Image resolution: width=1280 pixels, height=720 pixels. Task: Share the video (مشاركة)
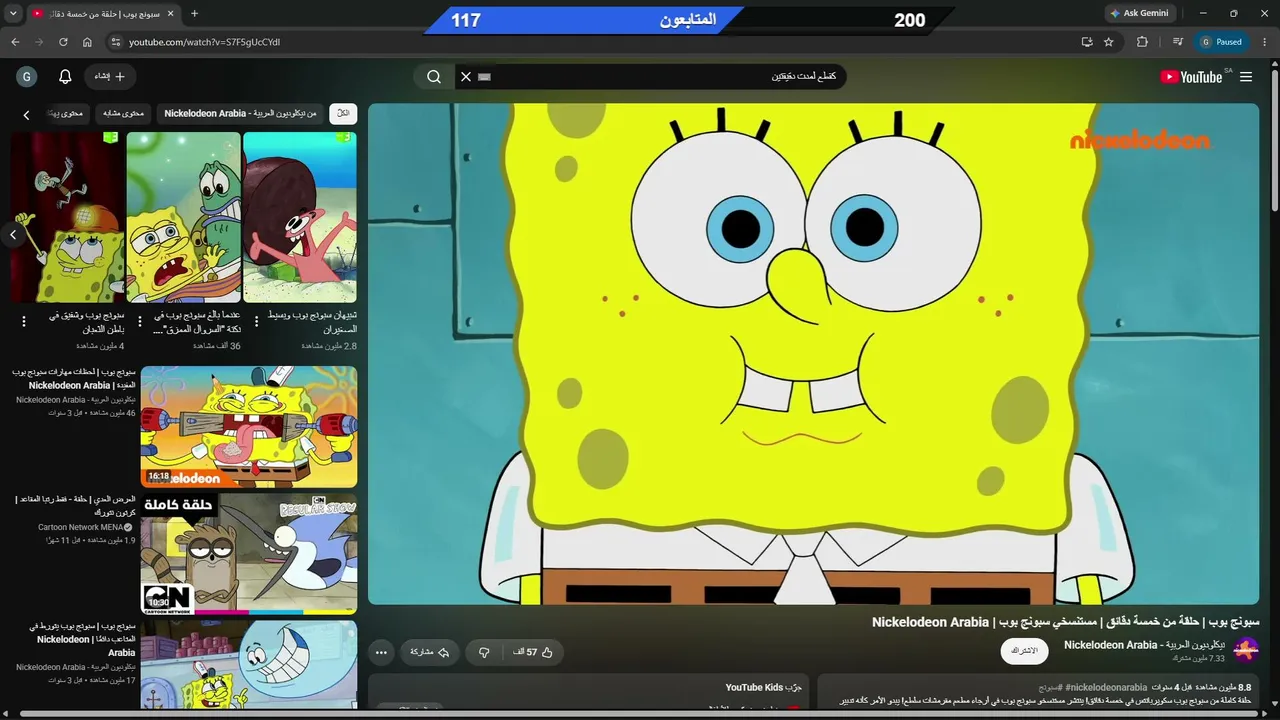430,652
